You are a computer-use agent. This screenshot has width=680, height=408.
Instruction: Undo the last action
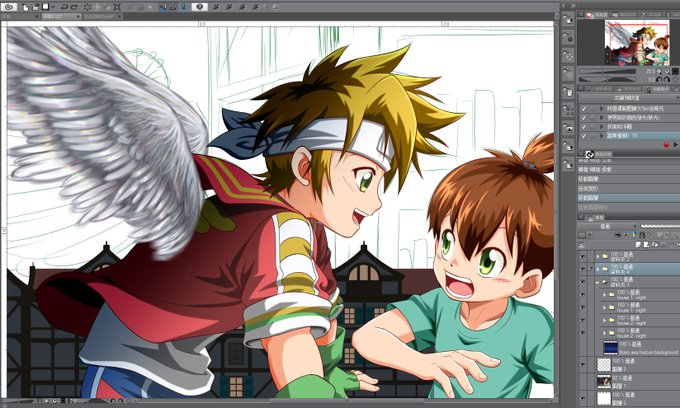point(65,7)
